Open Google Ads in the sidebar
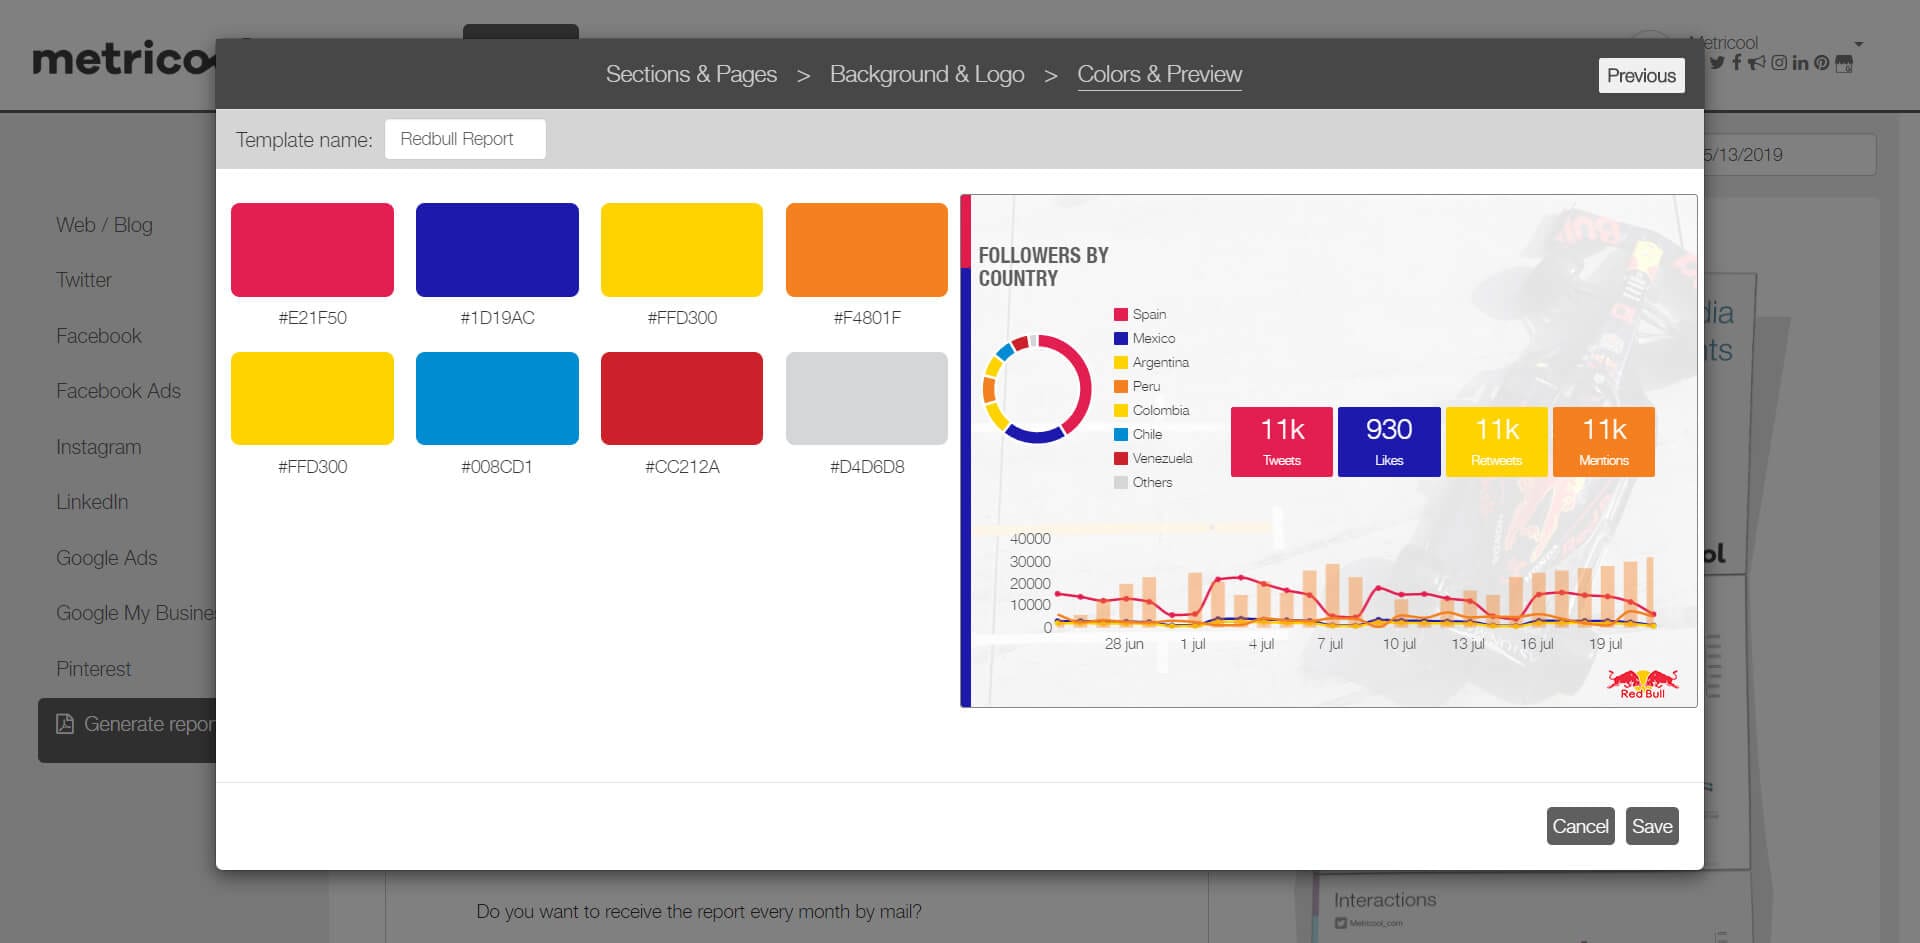 pos(107,558)
